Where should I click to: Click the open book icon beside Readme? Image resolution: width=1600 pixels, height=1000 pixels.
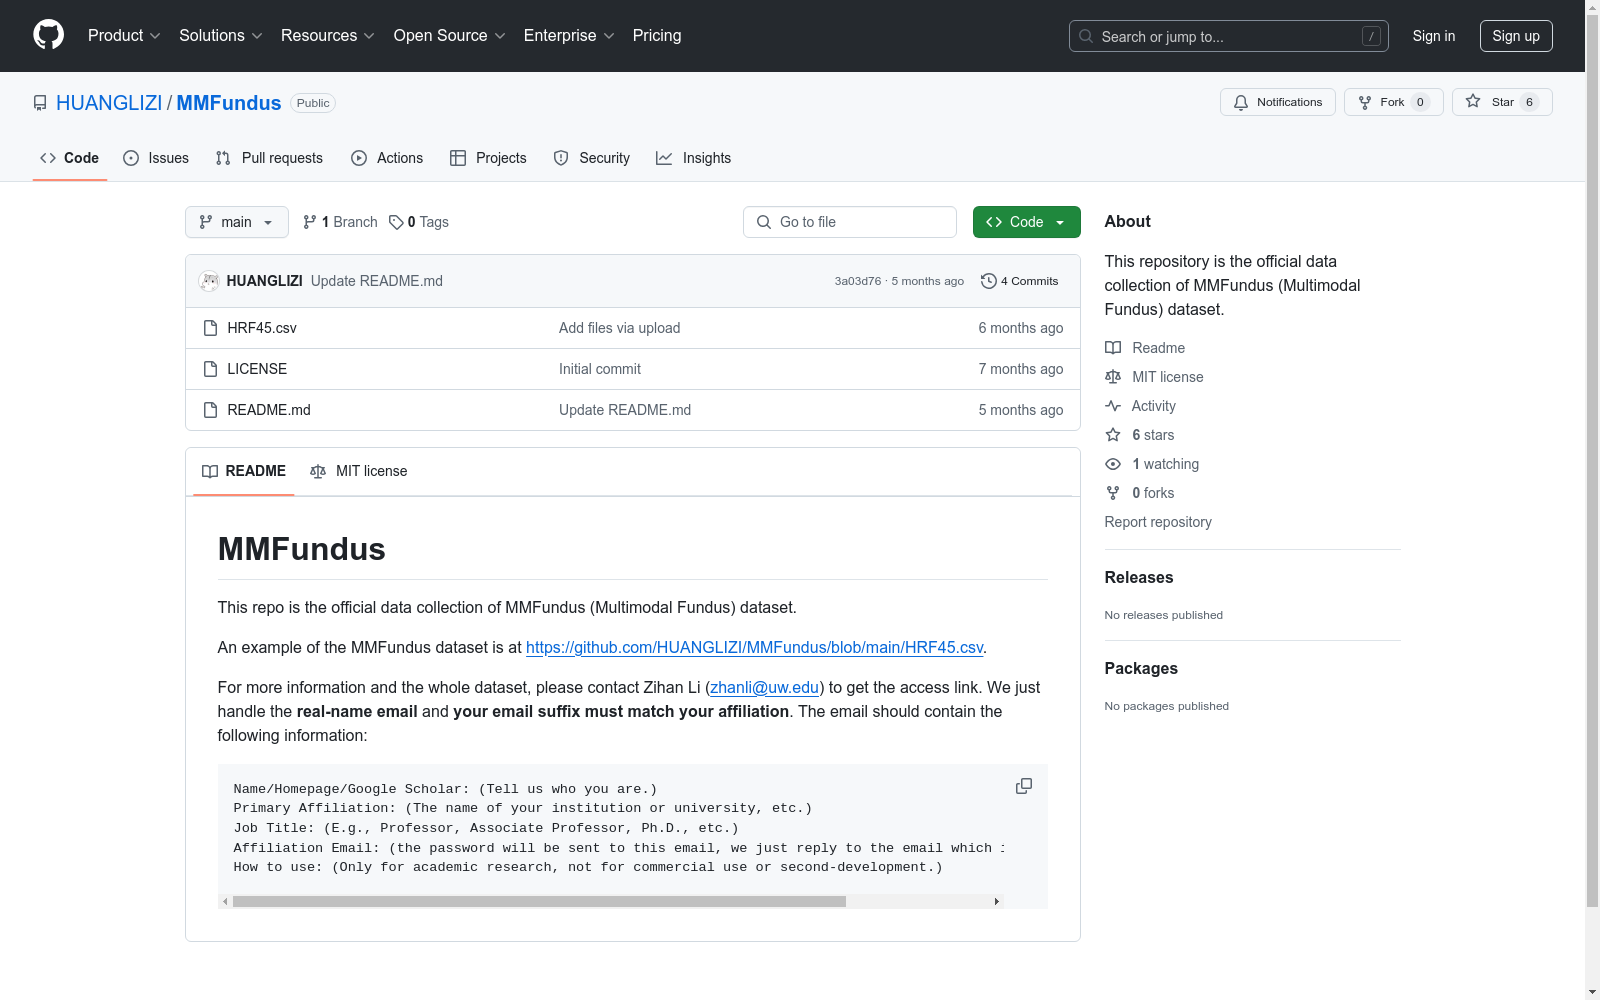click(x=1113, y=348)
